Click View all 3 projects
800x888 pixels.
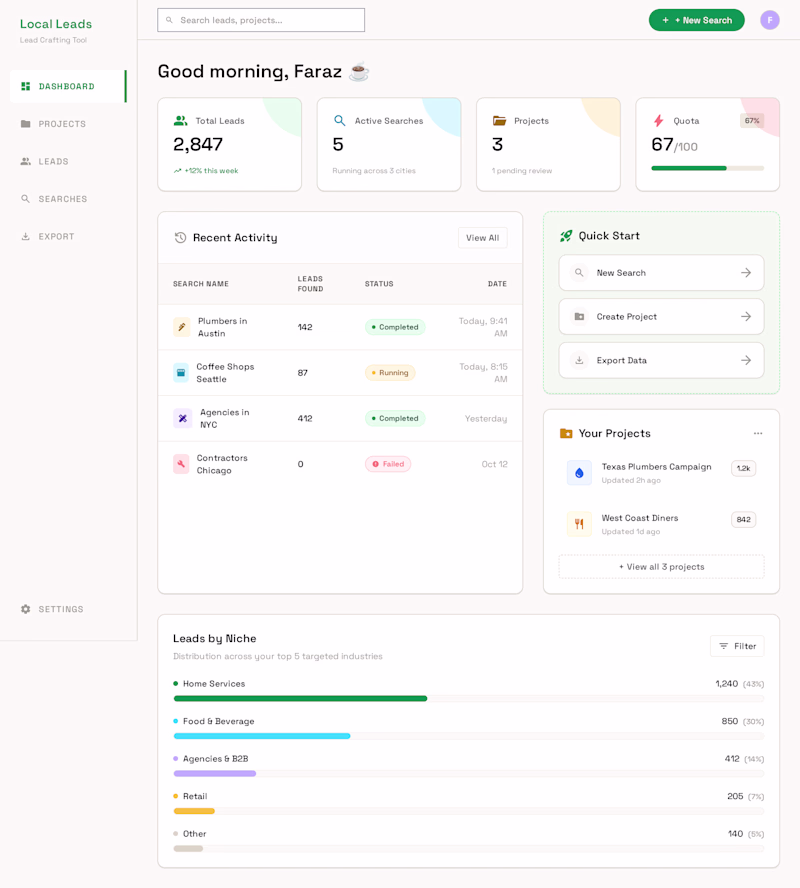click(661, 567)
